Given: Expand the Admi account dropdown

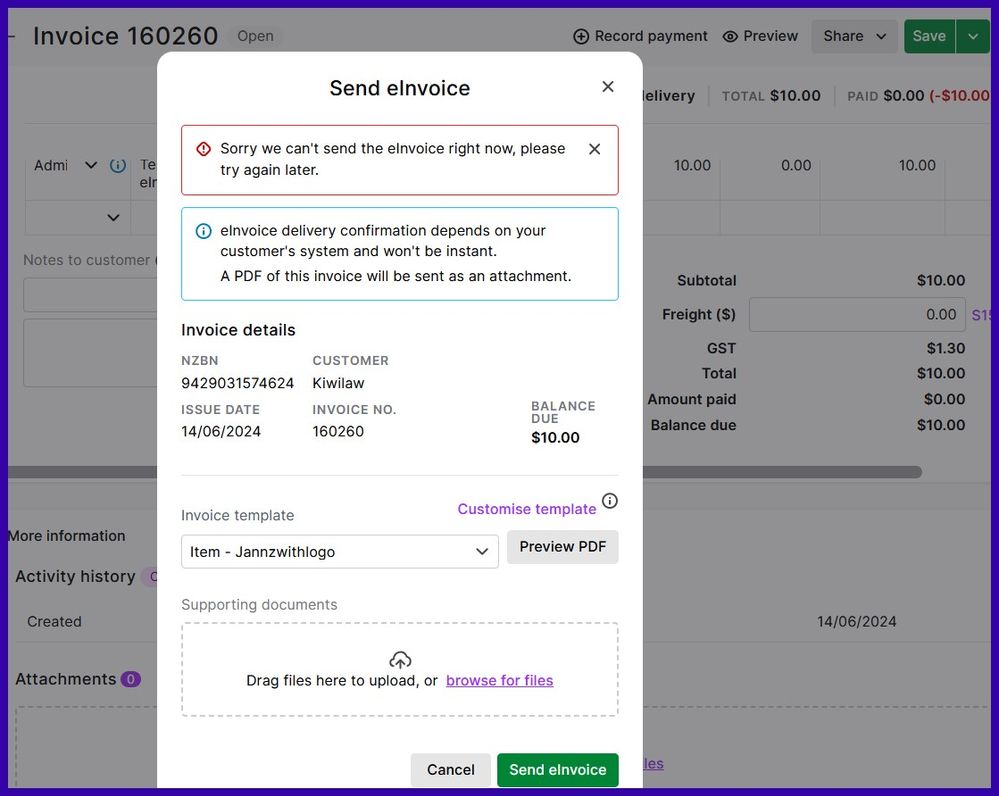Looking at the screenshot, I should [x=91, y=165].
